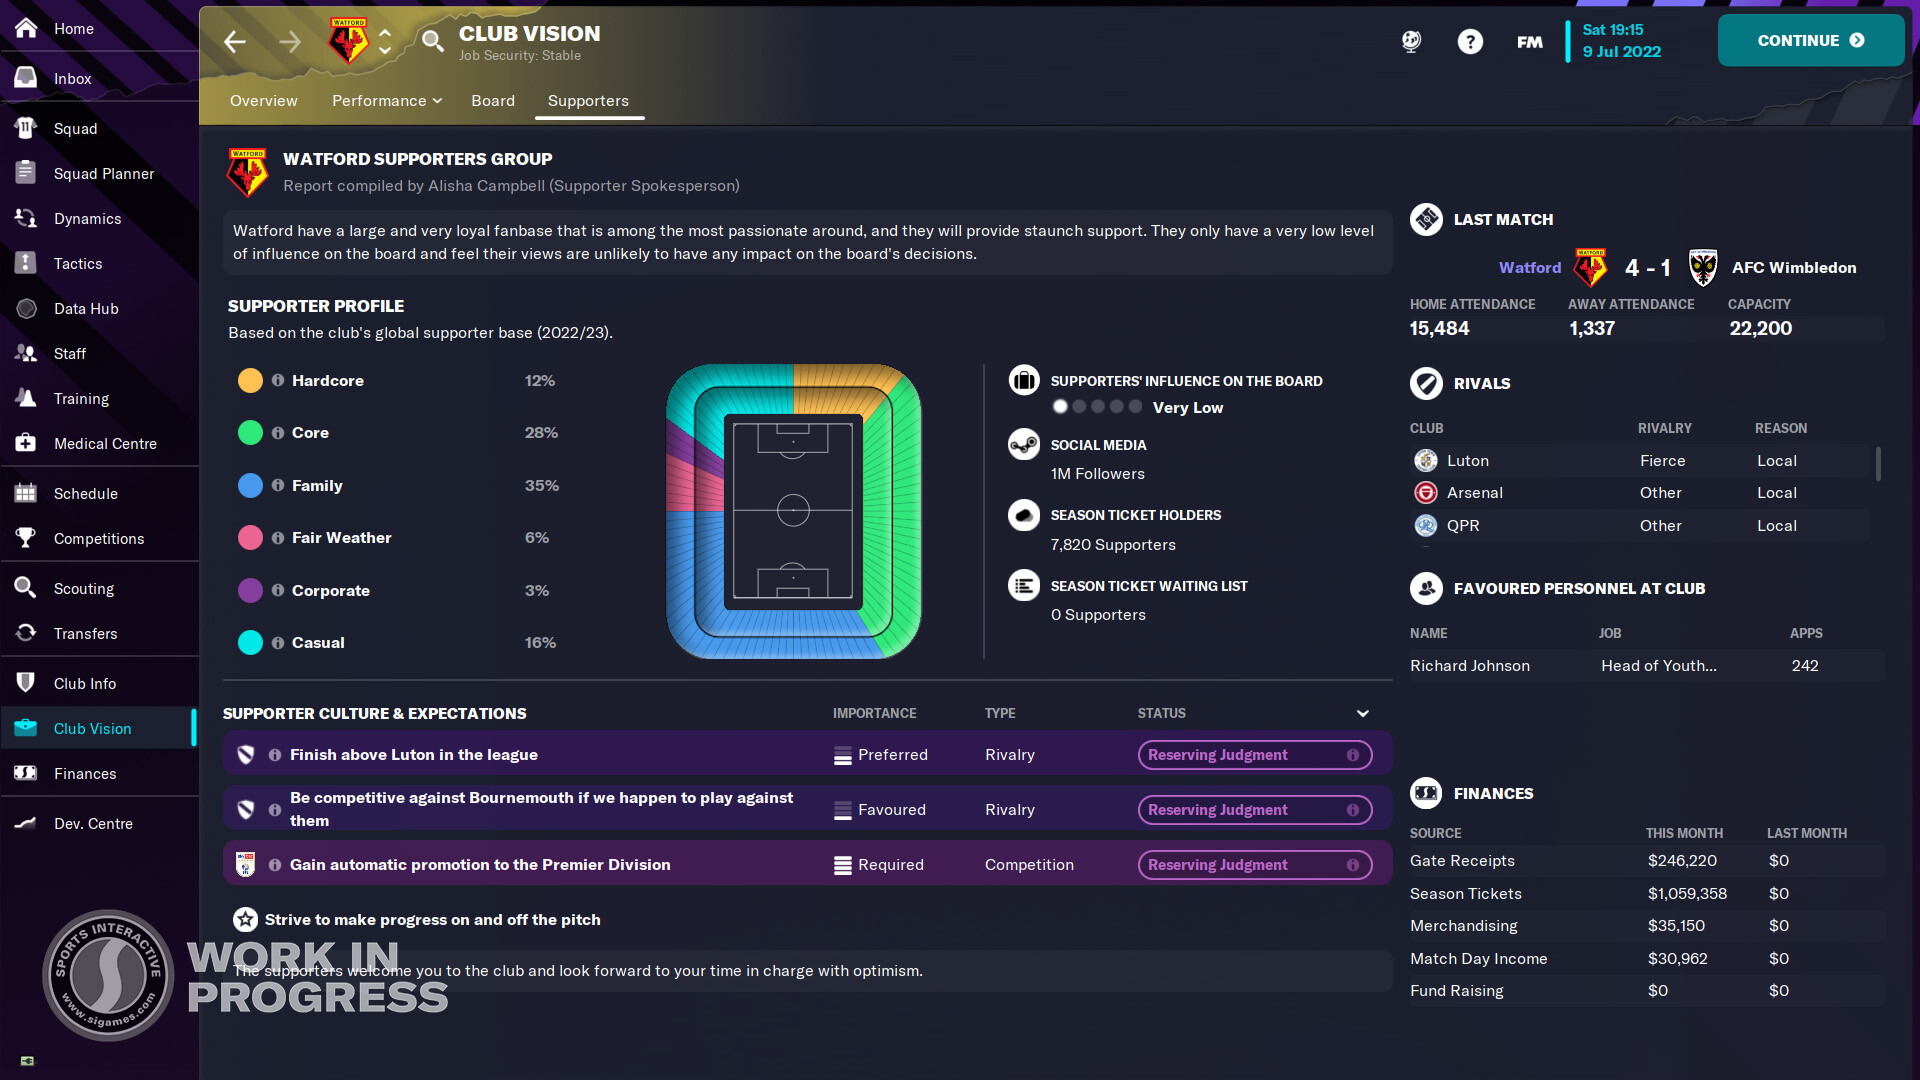Screen dimensions: 1920x1080
Task: Click the Rivals section icon
Action: (1424, 384)
